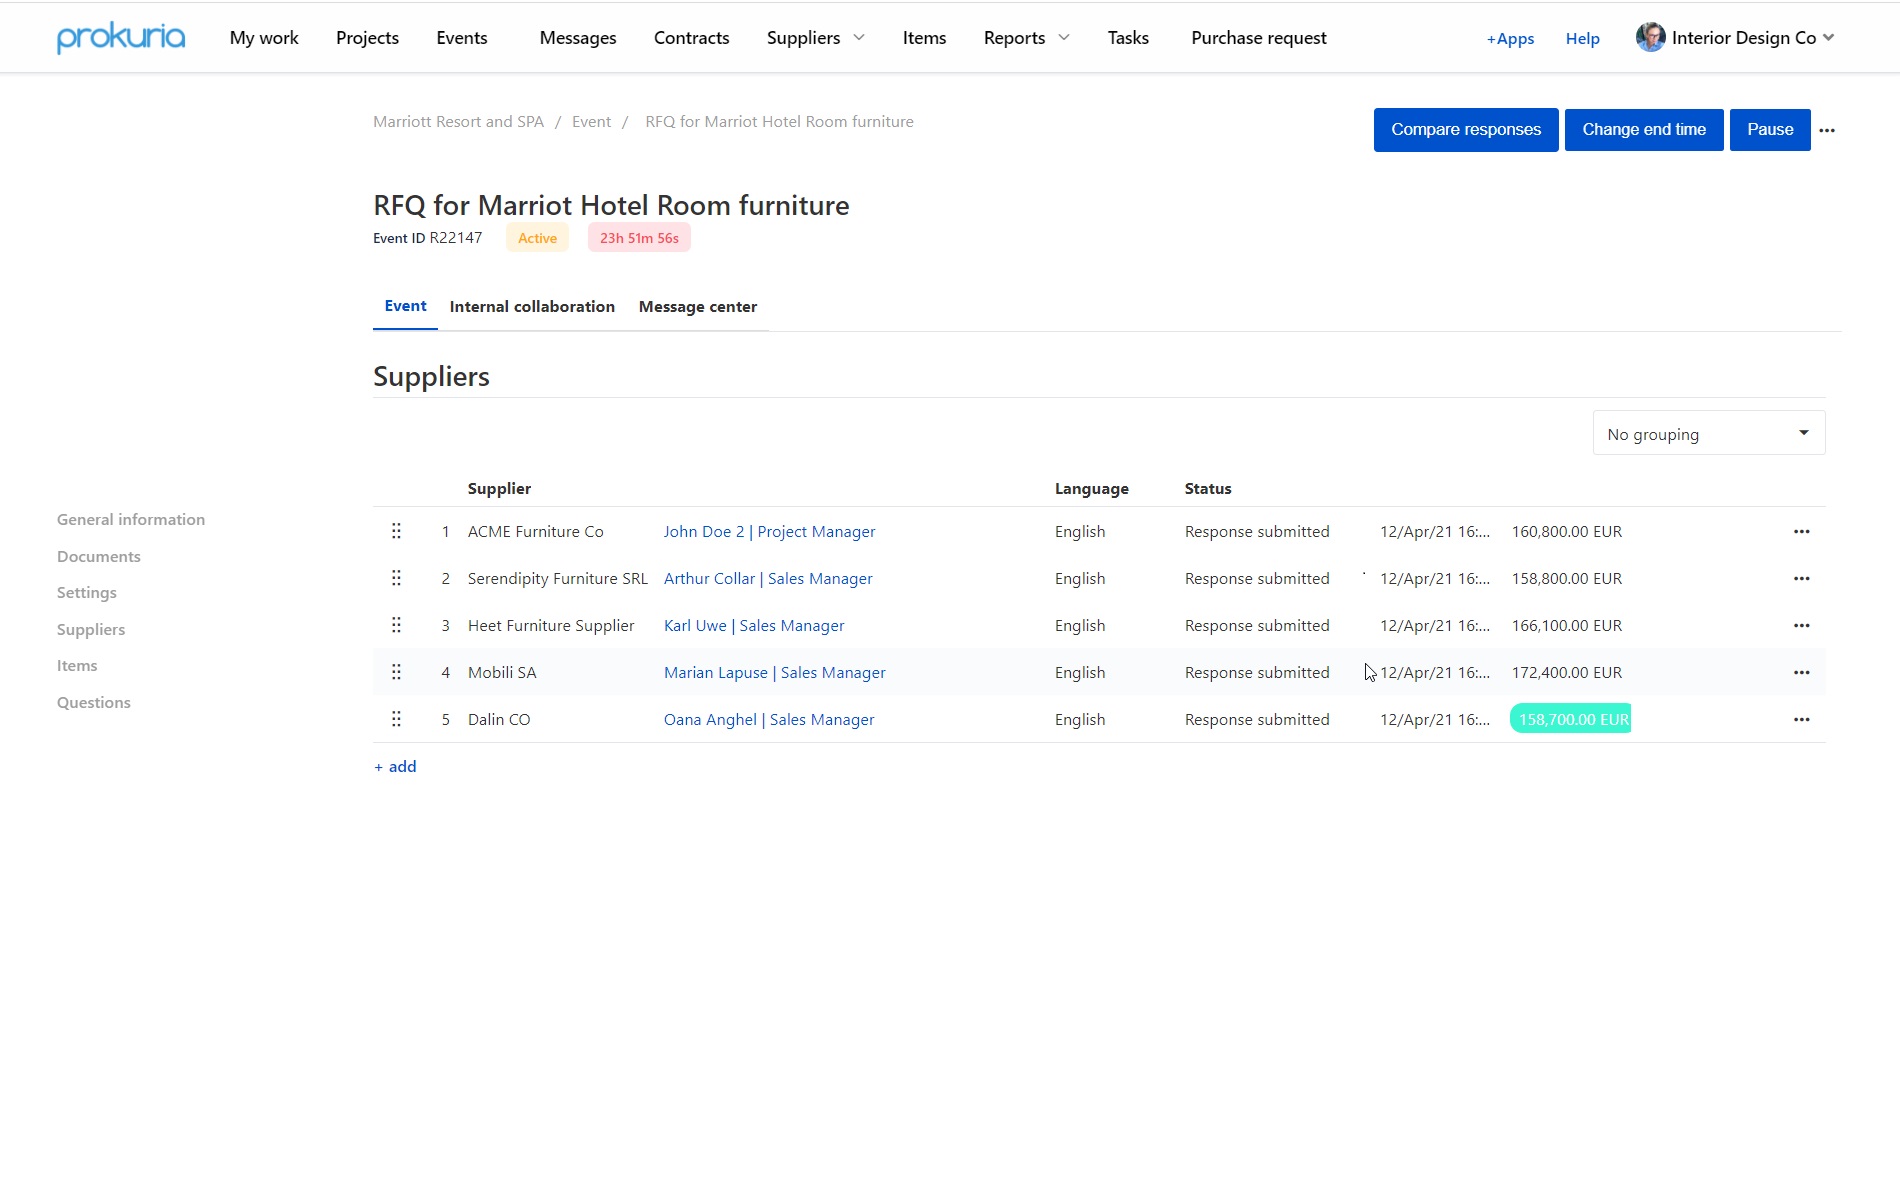Open more options menu beside Pause button
1900x1192 pixels.
(1827, 130)
